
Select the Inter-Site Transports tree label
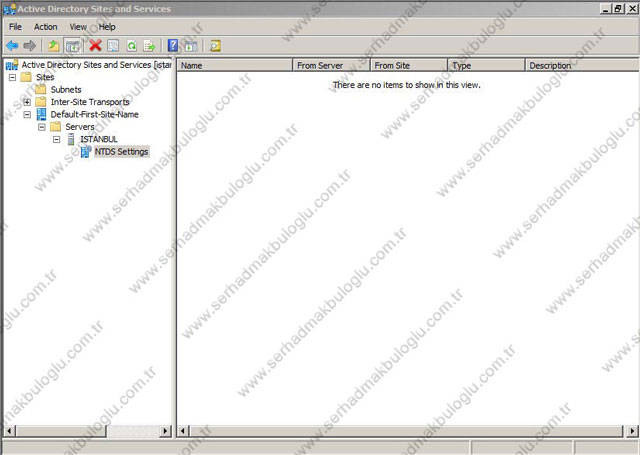point(90,102)
